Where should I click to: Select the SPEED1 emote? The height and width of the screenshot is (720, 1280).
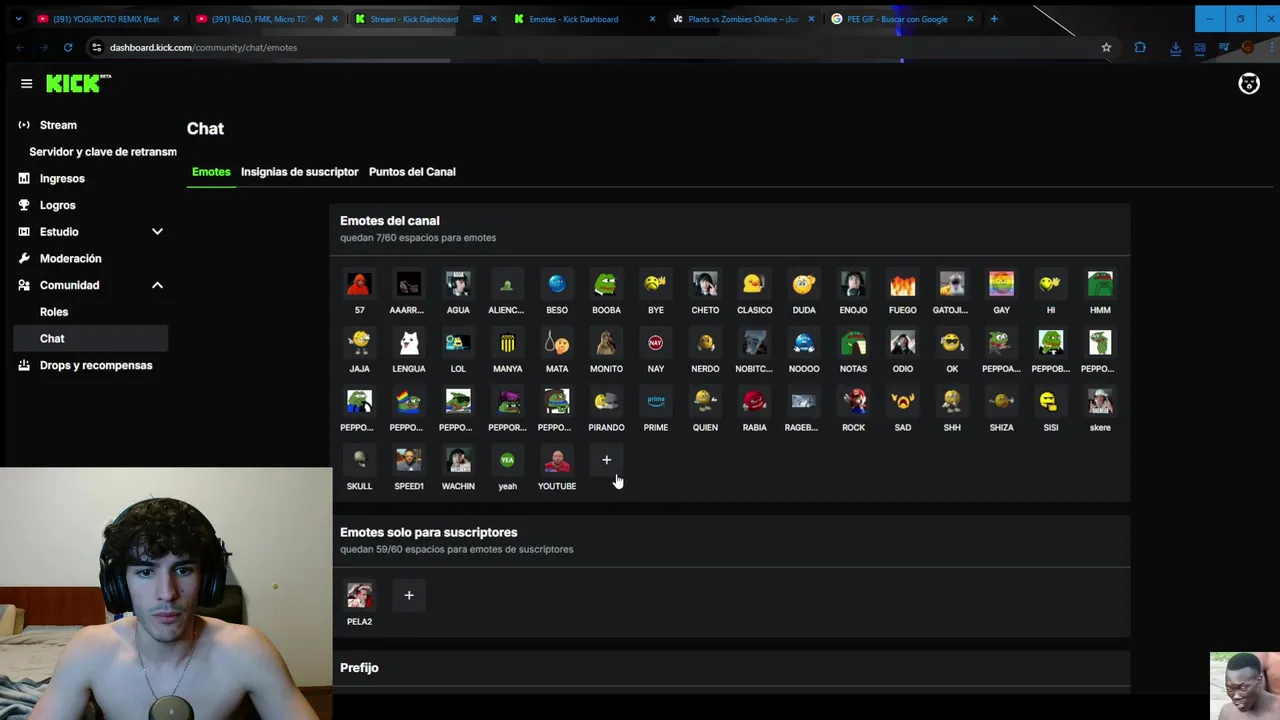click(x=409, y=461)
